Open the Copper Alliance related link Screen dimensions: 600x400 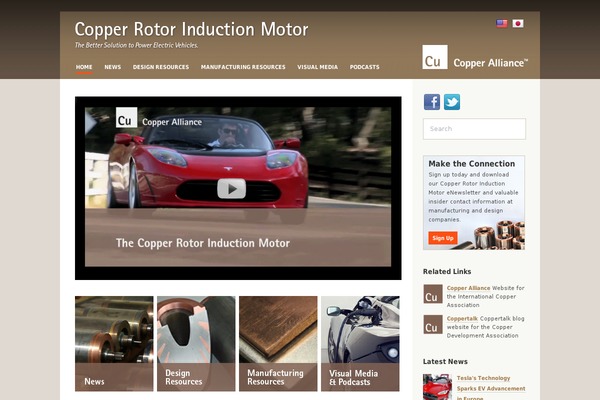coord(468,288)
